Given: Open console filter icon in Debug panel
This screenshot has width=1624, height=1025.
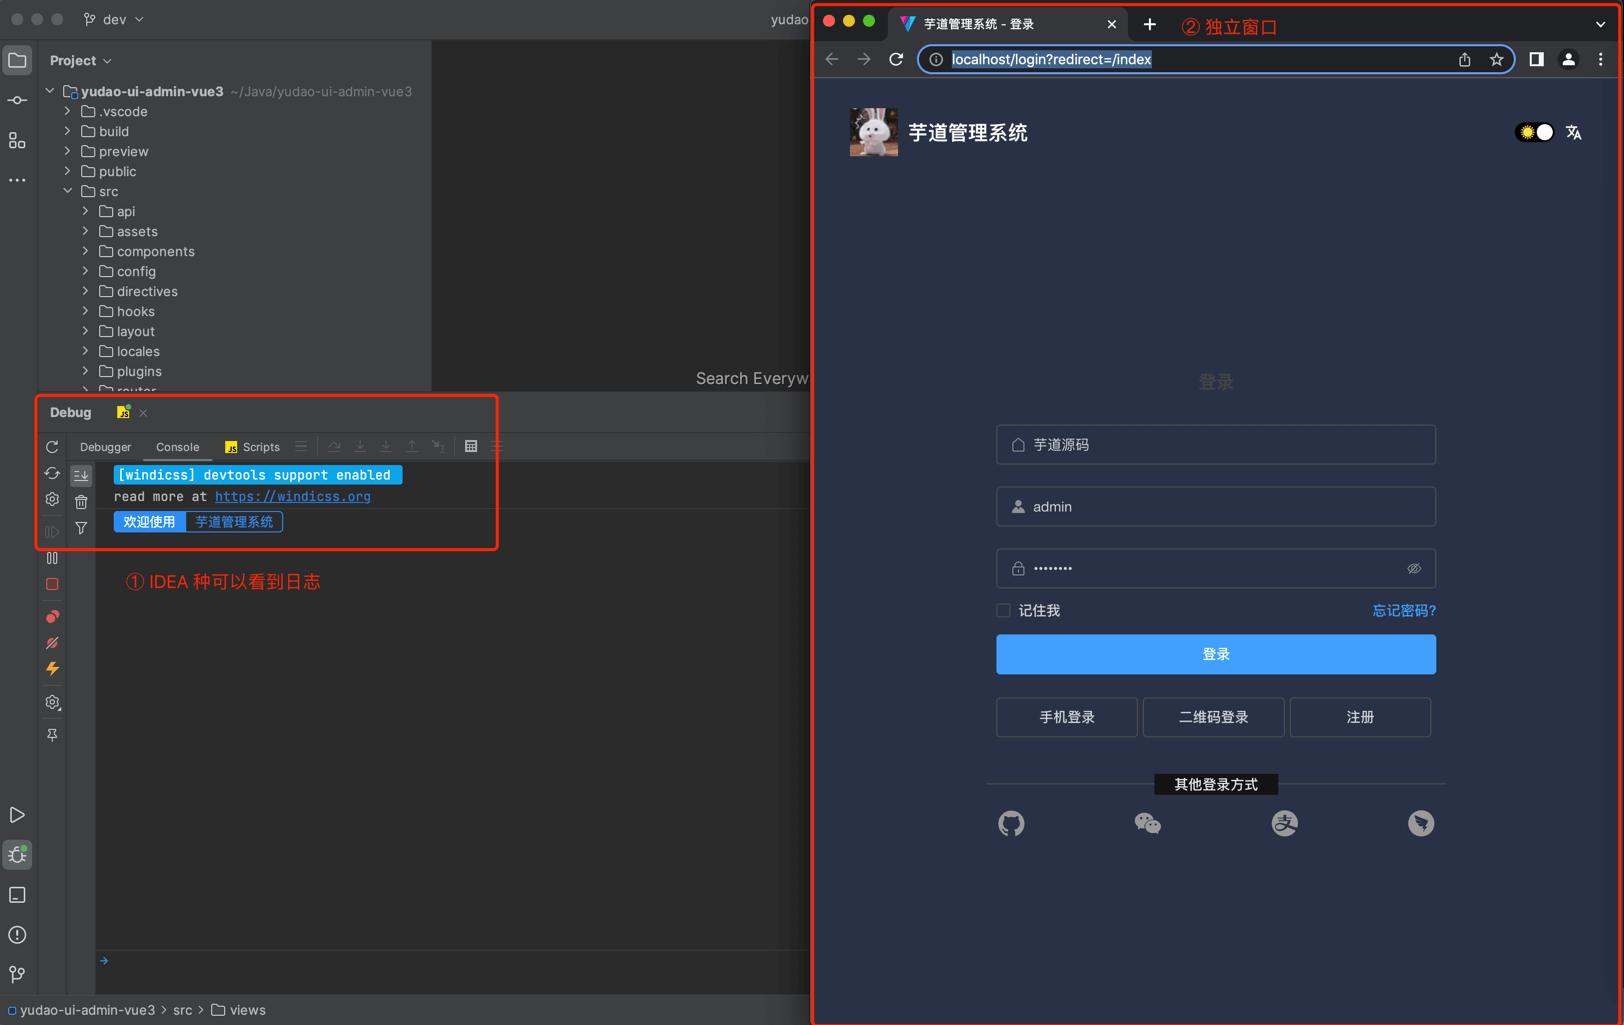Looking at the screenshot, I should pos(81,527).
